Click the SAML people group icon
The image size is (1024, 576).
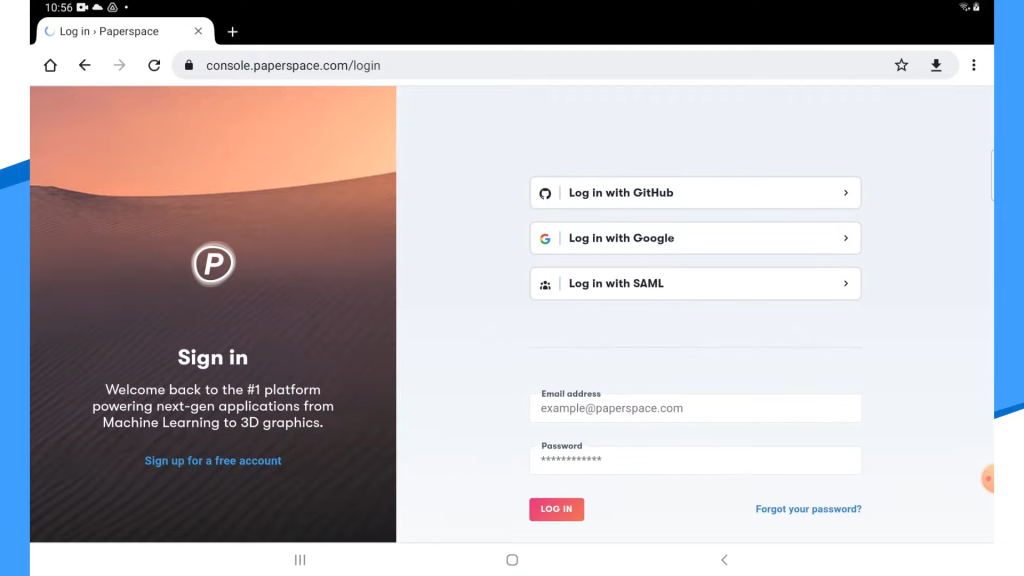[545, 285]
